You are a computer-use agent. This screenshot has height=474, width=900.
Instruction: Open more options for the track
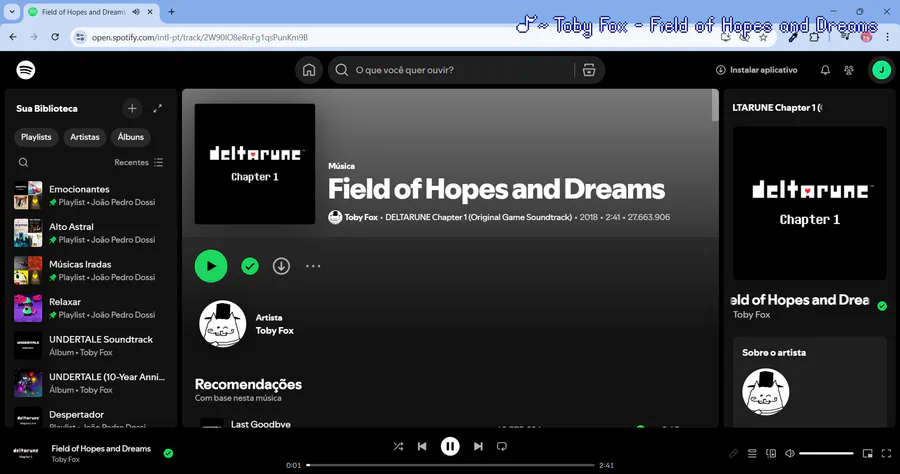point(313,266)
